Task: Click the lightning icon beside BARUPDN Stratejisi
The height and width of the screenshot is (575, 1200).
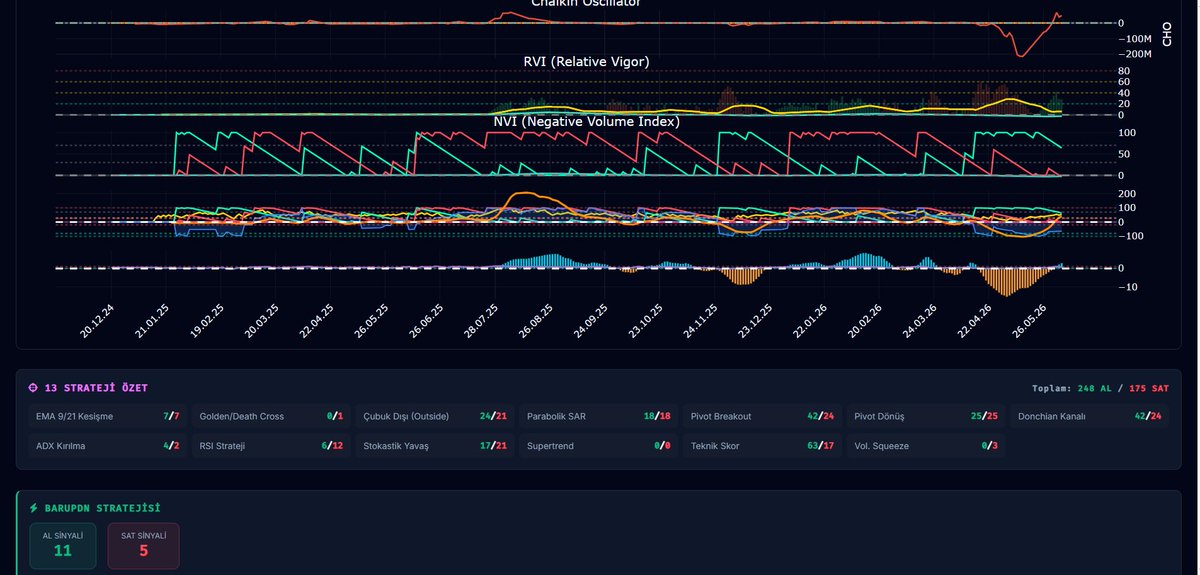Action: tap(34, 508)
